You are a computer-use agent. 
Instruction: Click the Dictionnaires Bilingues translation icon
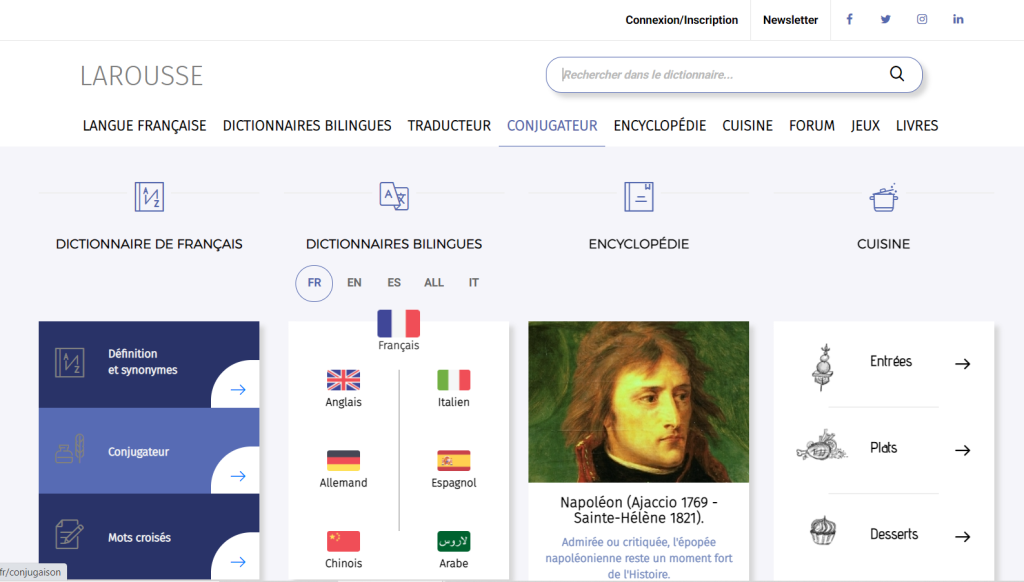[x=394, y=196]
